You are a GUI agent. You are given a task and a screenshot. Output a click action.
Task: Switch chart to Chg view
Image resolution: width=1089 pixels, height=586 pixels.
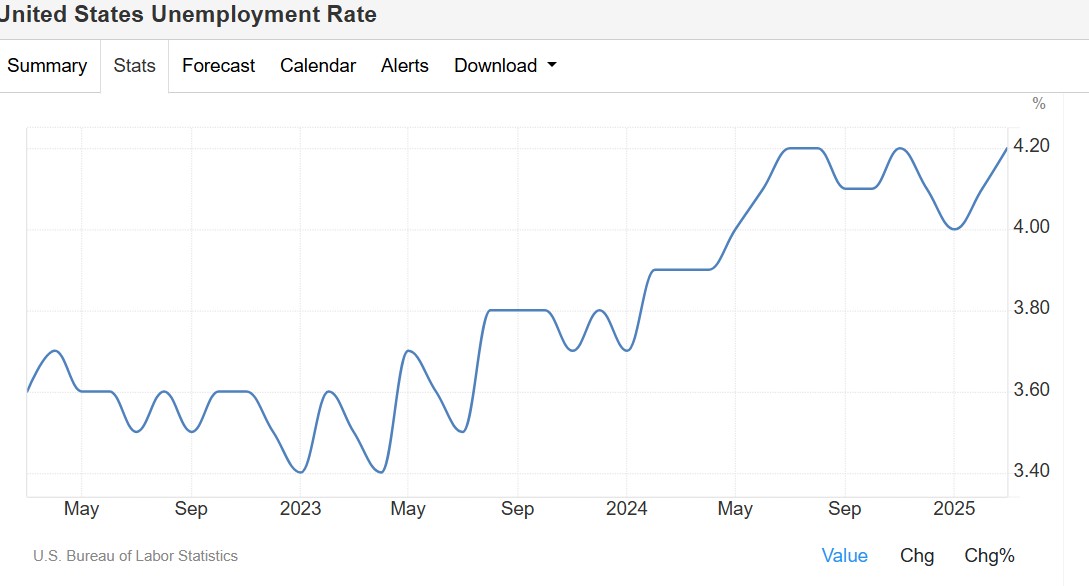coord(917,555)
